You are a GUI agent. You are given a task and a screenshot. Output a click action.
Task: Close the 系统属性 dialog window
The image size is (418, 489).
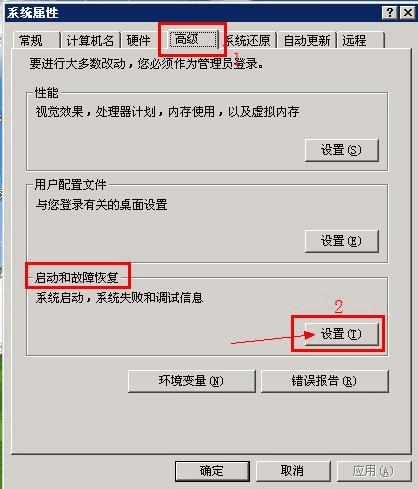pyautogui.click(x=408, y=13)
